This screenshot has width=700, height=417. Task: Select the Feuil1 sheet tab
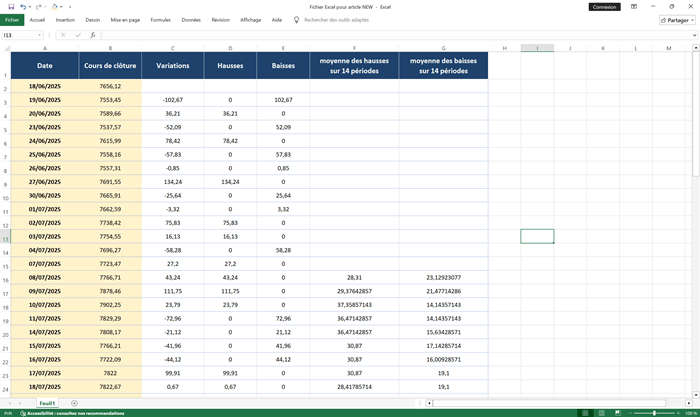(x=47, y=403)
